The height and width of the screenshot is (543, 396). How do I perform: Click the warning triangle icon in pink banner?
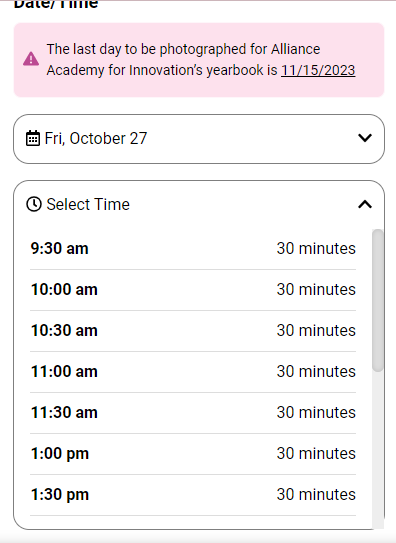click(x=31, y=59)
